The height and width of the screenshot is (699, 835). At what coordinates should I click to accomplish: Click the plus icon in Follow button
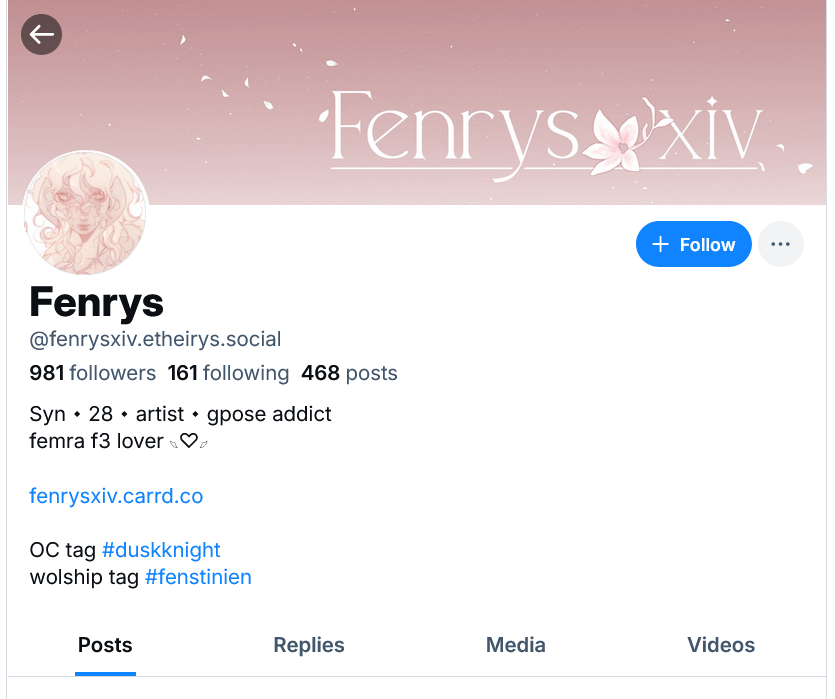660,244
